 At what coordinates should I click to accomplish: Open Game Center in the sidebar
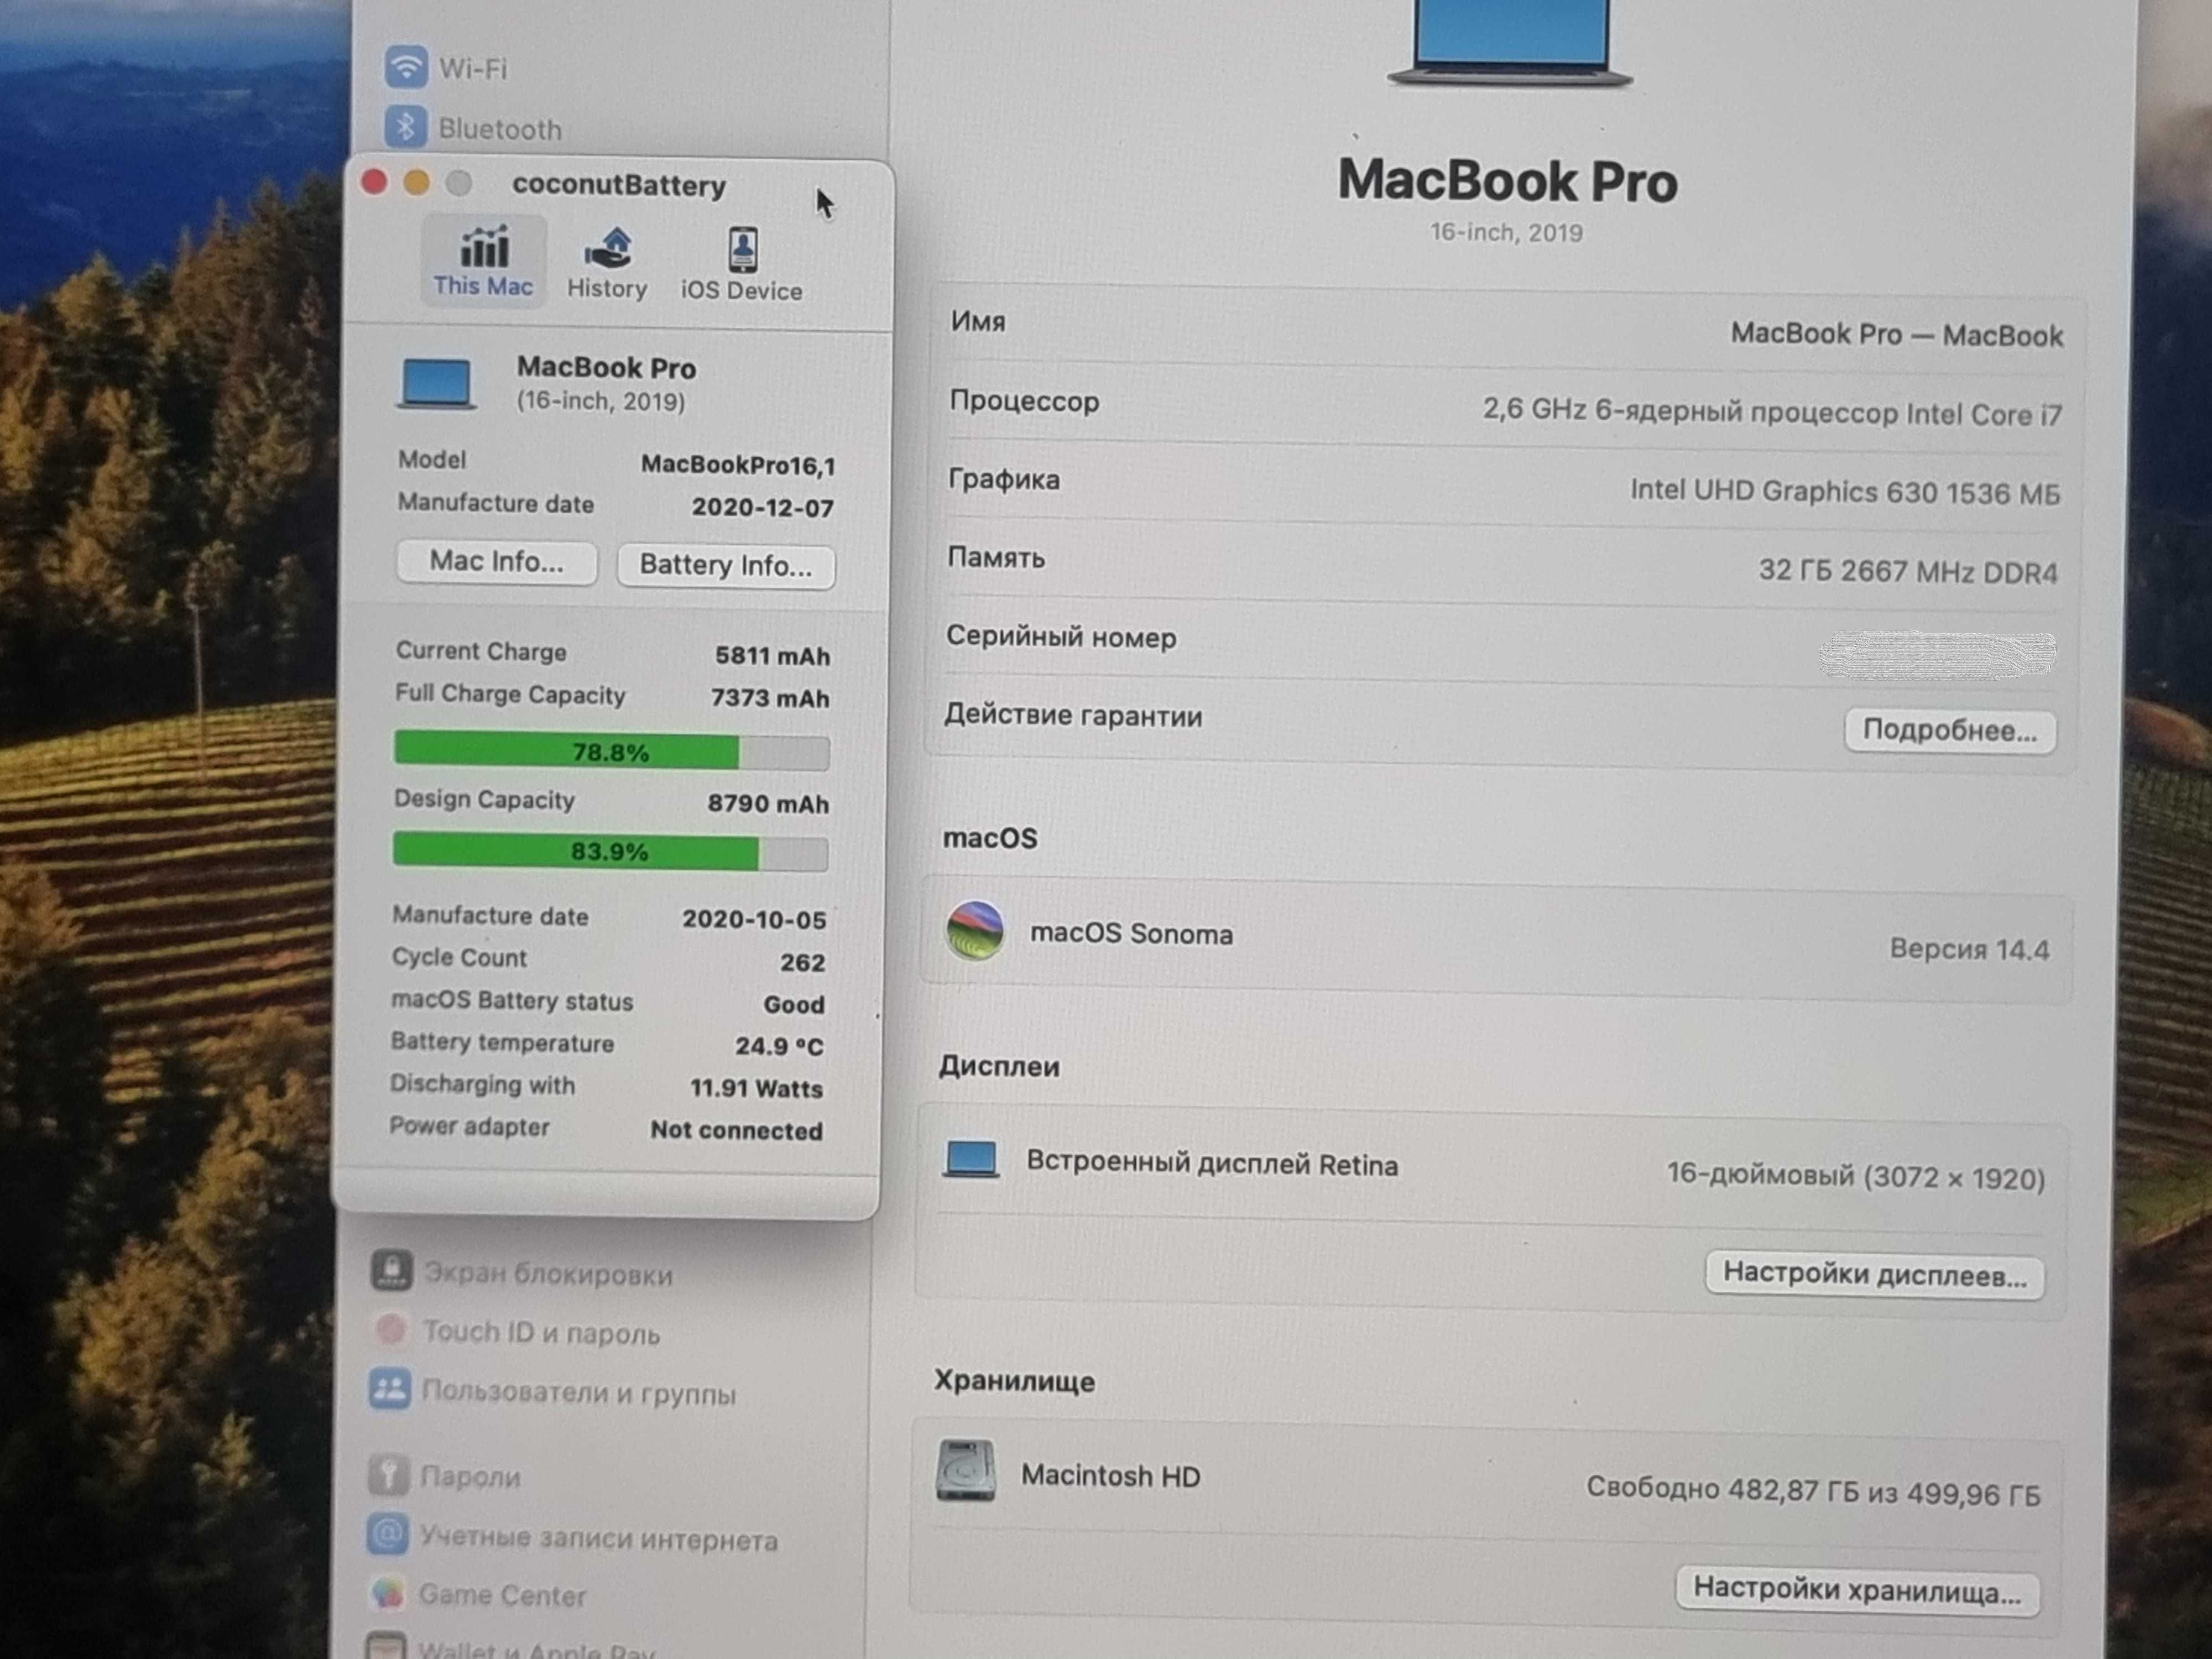click(x=477, y=1595)
